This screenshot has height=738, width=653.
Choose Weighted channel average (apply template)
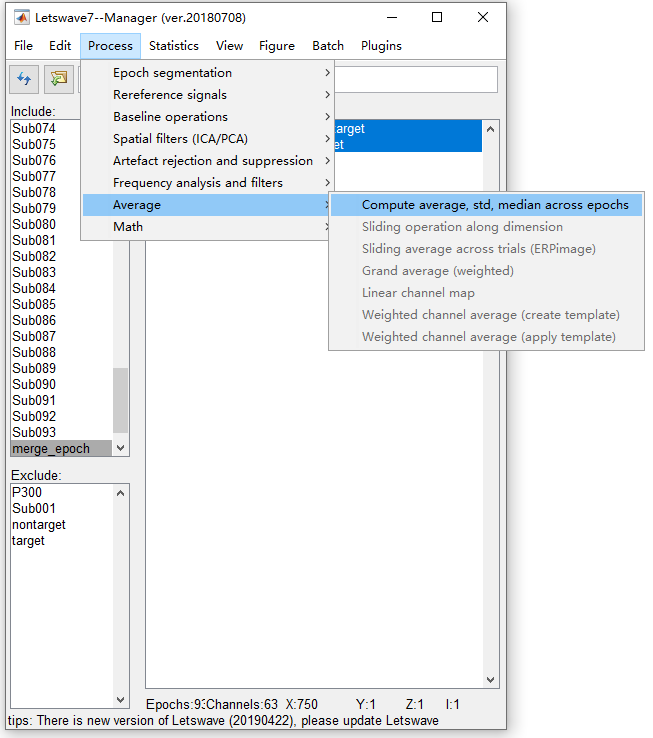point(486,337)
